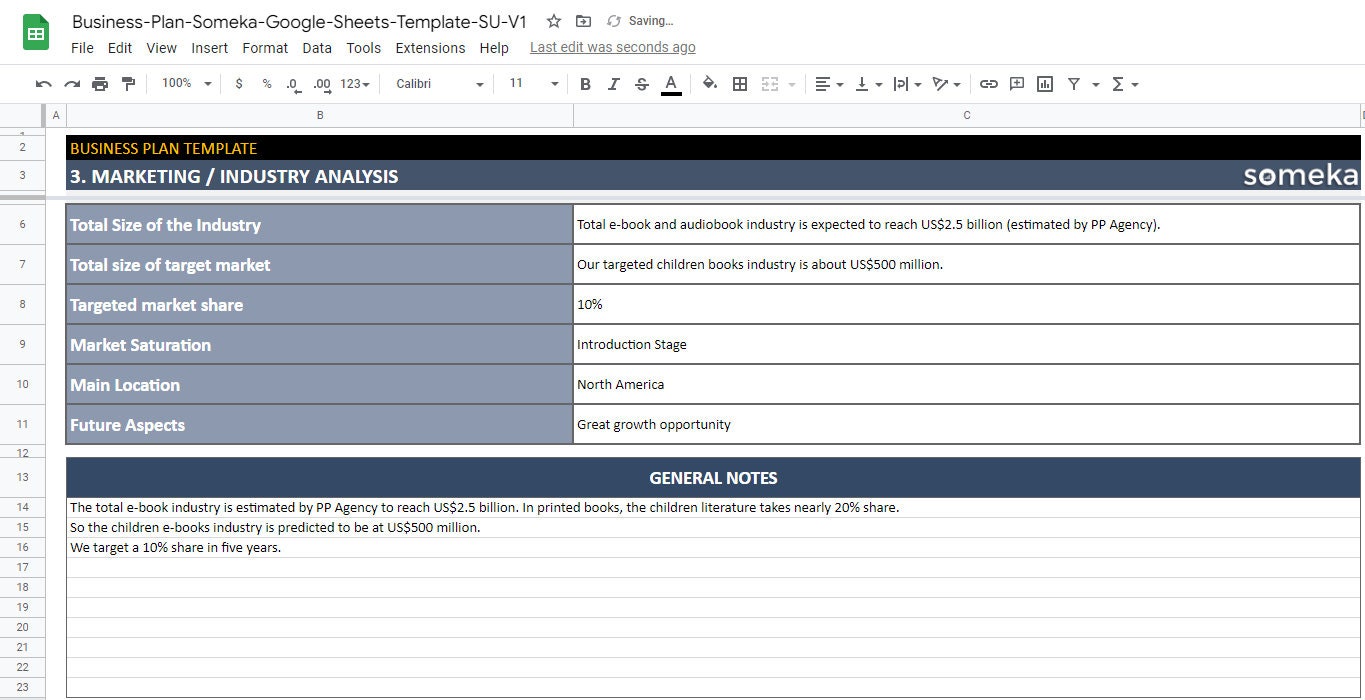Open the fill color paint bucket
Screen dimensions: 1365x700
tap(710, 84)
